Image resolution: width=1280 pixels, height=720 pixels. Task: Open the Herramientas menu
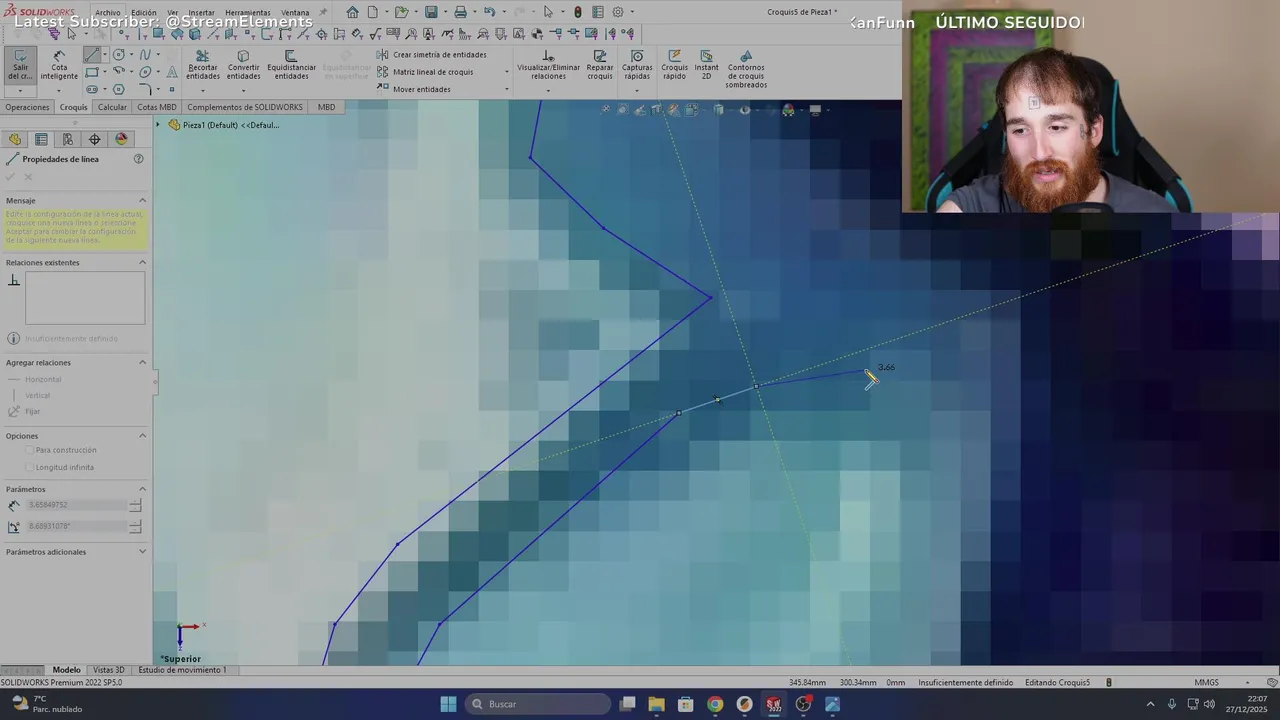[x=247, y=13]
